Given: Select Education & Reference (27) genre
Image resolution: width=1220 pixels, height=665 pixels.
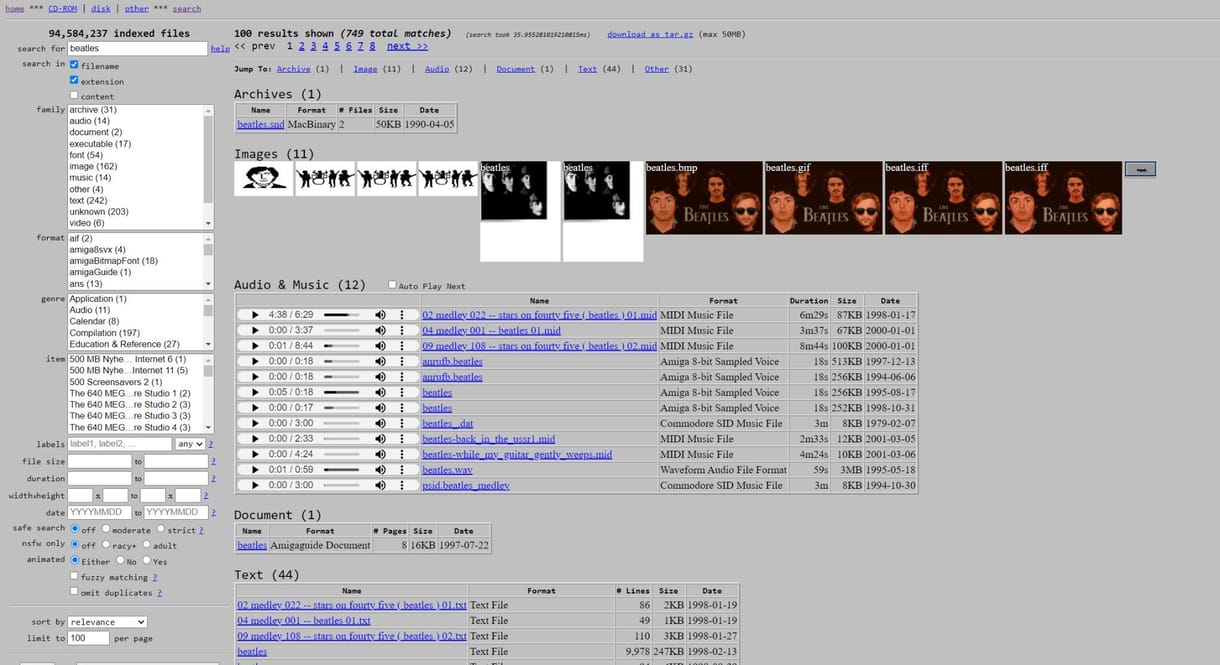Looking at the screenshot, I should click(124, 344).
